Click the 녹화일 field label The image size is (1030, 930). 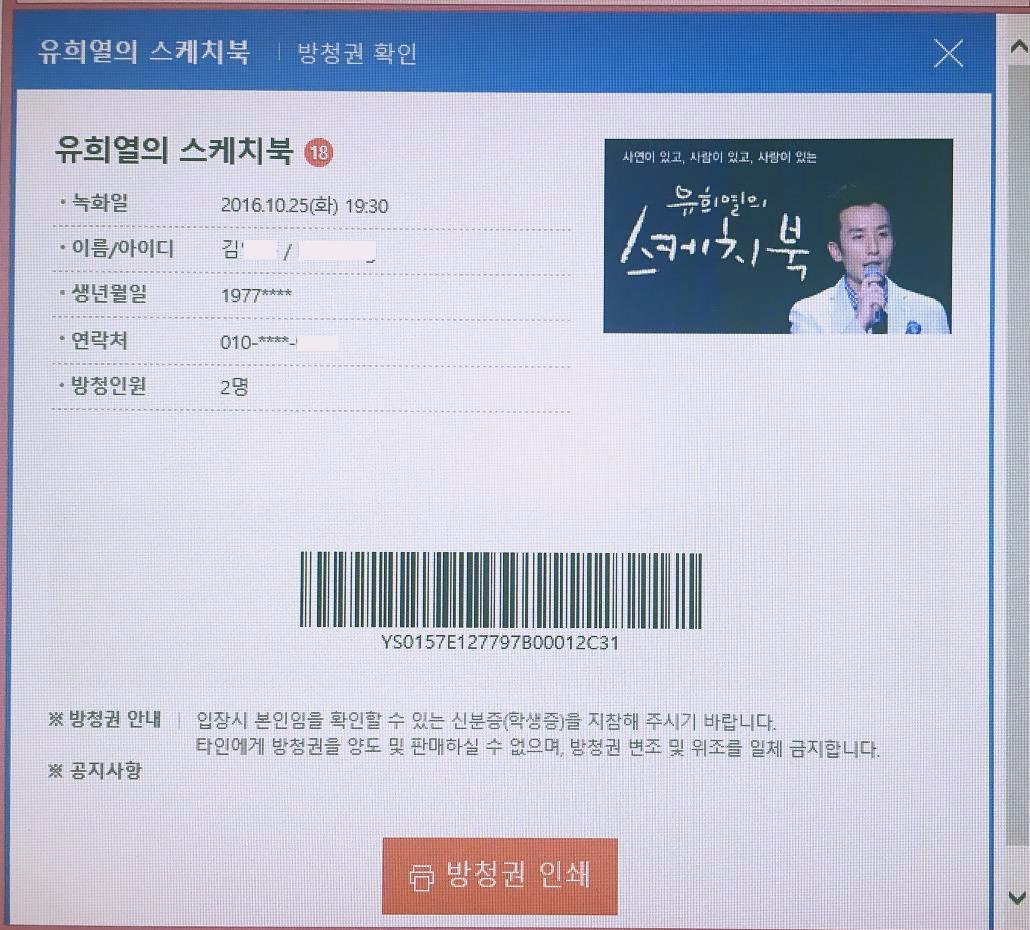point(99,203)
